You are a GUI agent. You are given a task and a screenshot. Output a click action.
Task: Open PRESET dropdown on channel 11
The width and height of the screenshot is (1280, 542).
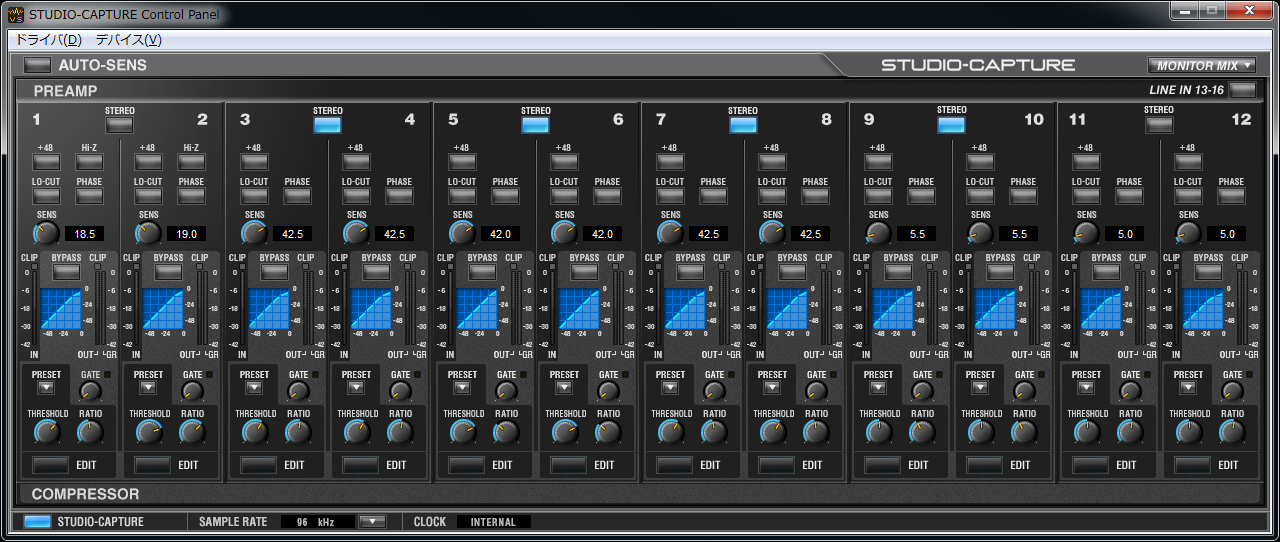coord(1086,388)
